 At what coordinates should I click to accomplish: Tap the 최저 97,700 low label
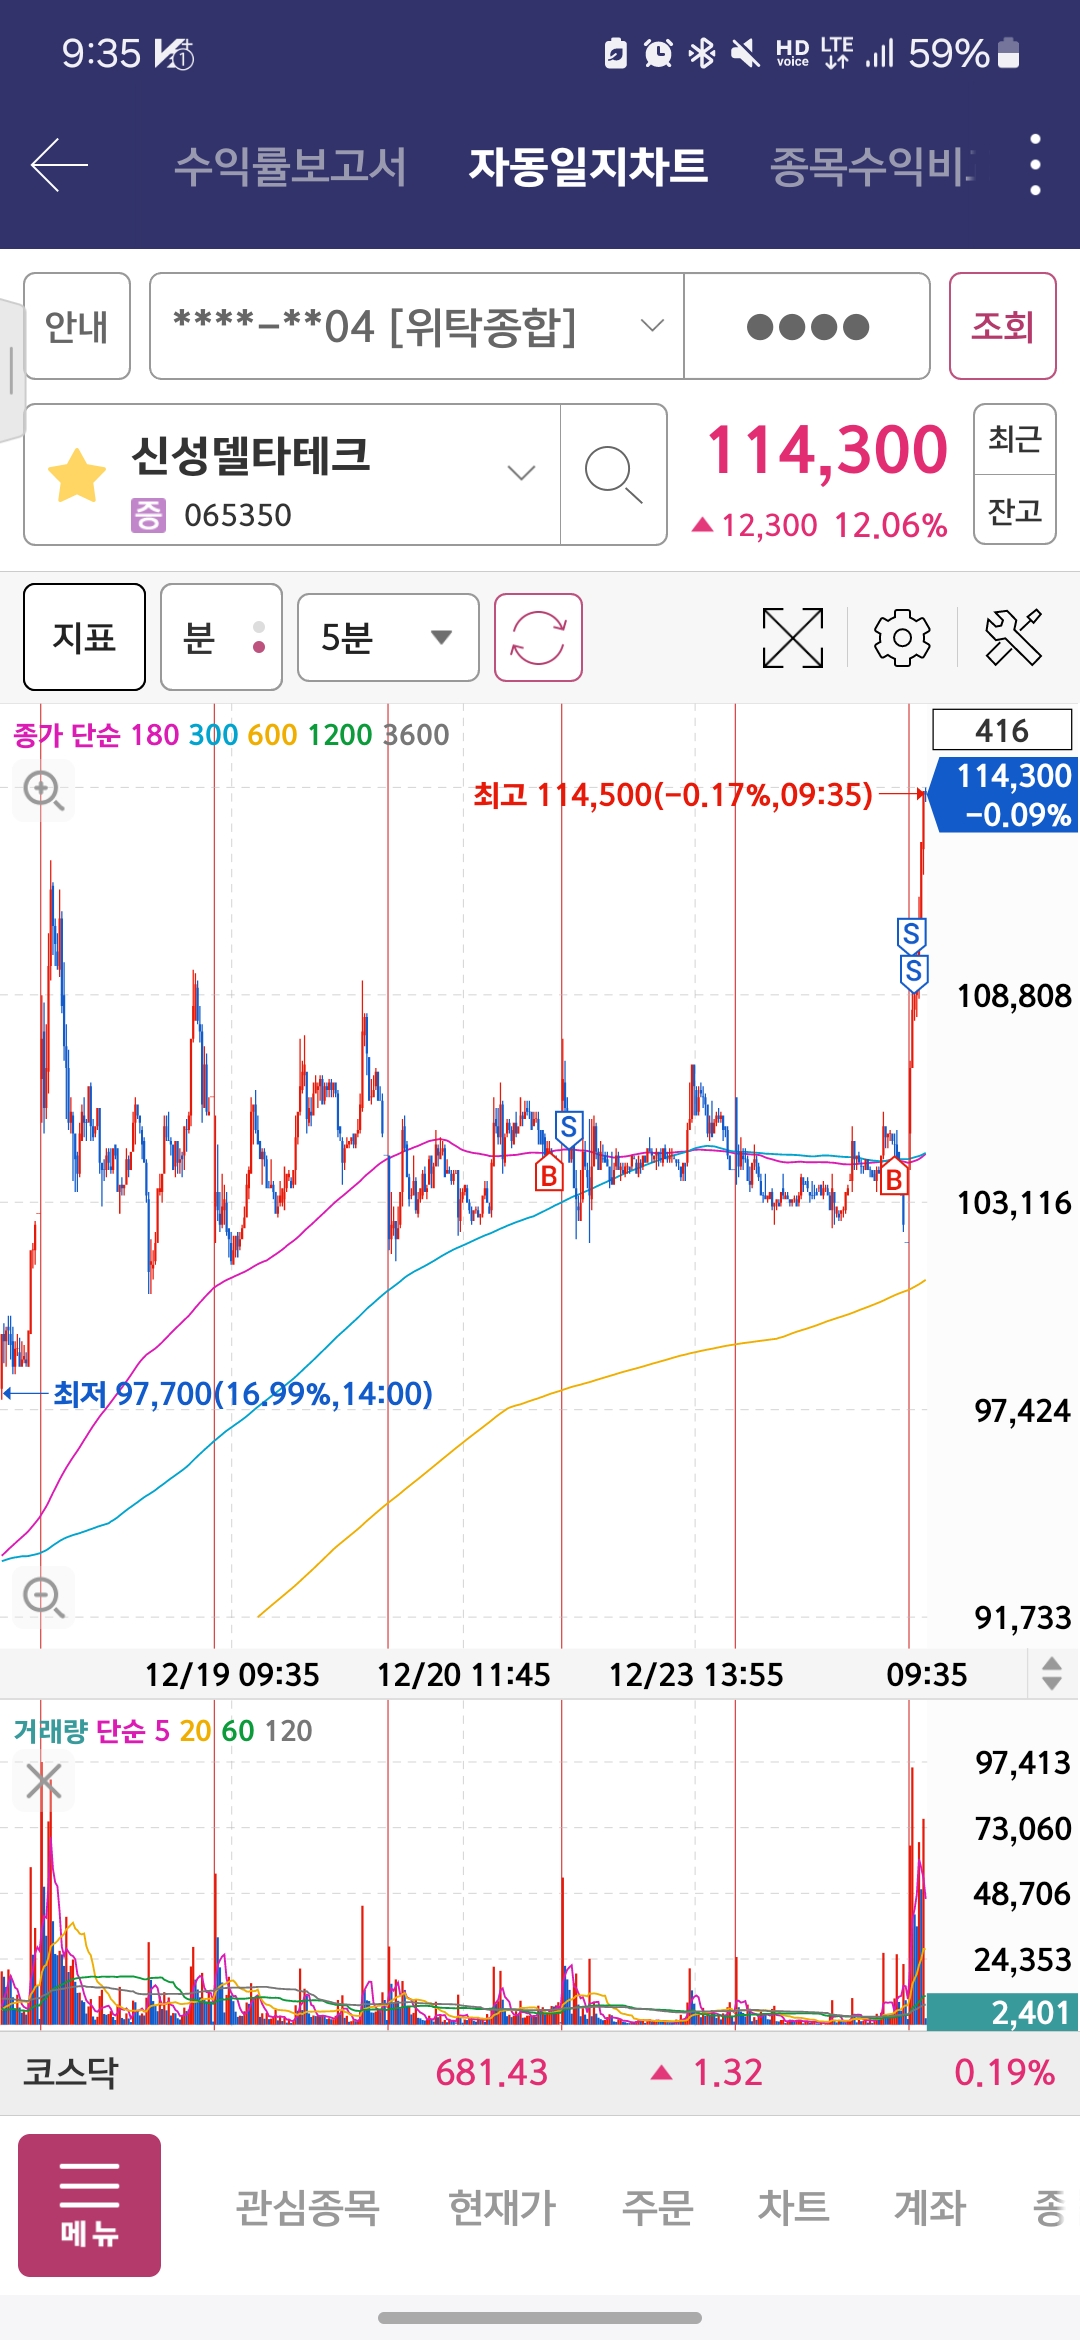tap(243, 1393)
